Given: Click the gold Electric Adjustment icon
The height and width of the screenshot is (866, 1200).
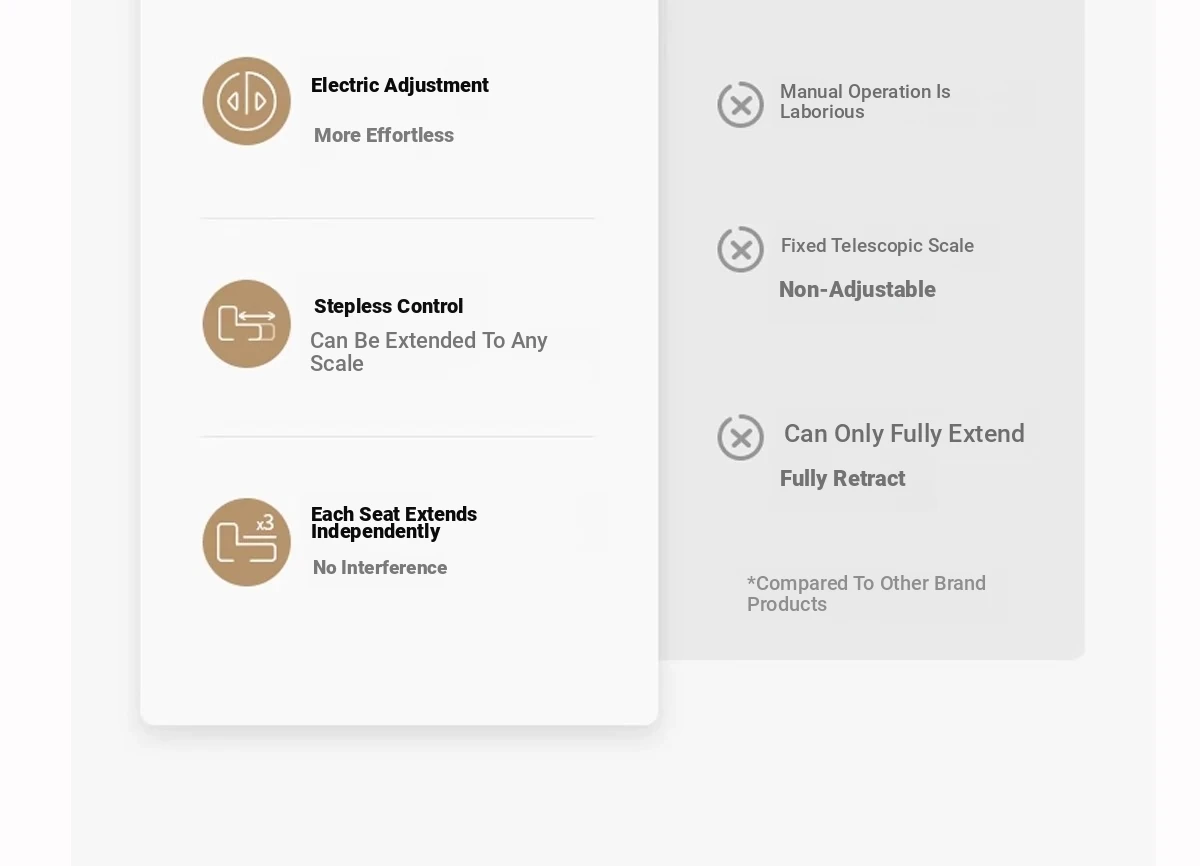Looking at the screenshot, I should pyautogui.click(x=247, y=101).
